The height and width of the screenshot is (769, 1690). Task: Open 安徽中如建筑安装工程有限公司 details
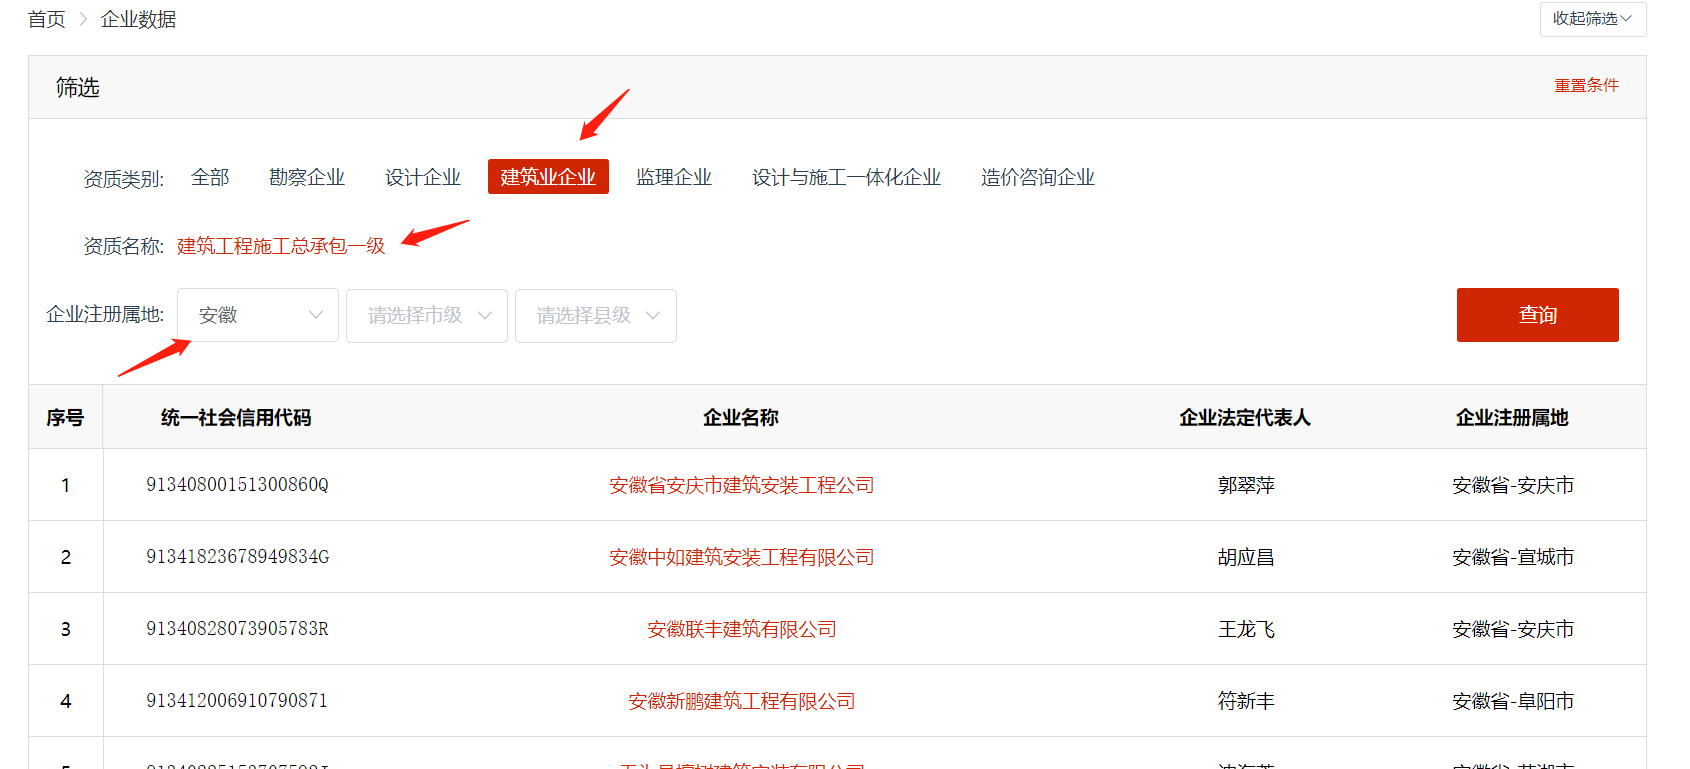point(741,558)
